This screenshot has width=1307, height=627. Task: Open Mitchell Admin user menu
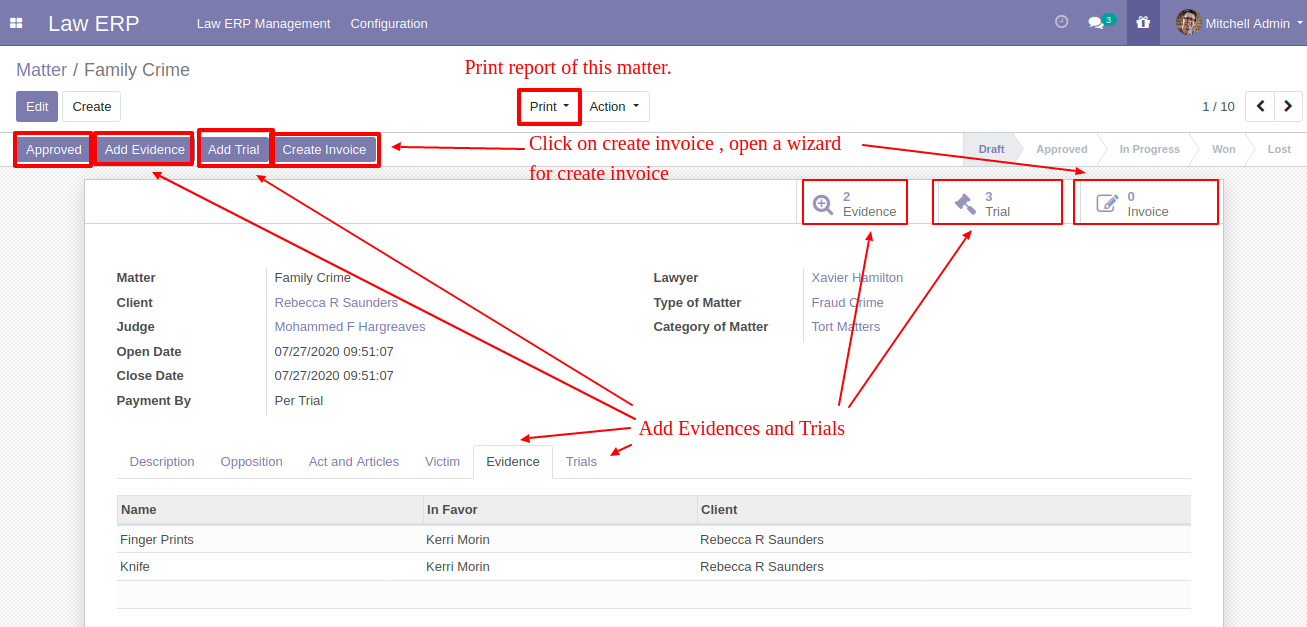point(1238,23)
